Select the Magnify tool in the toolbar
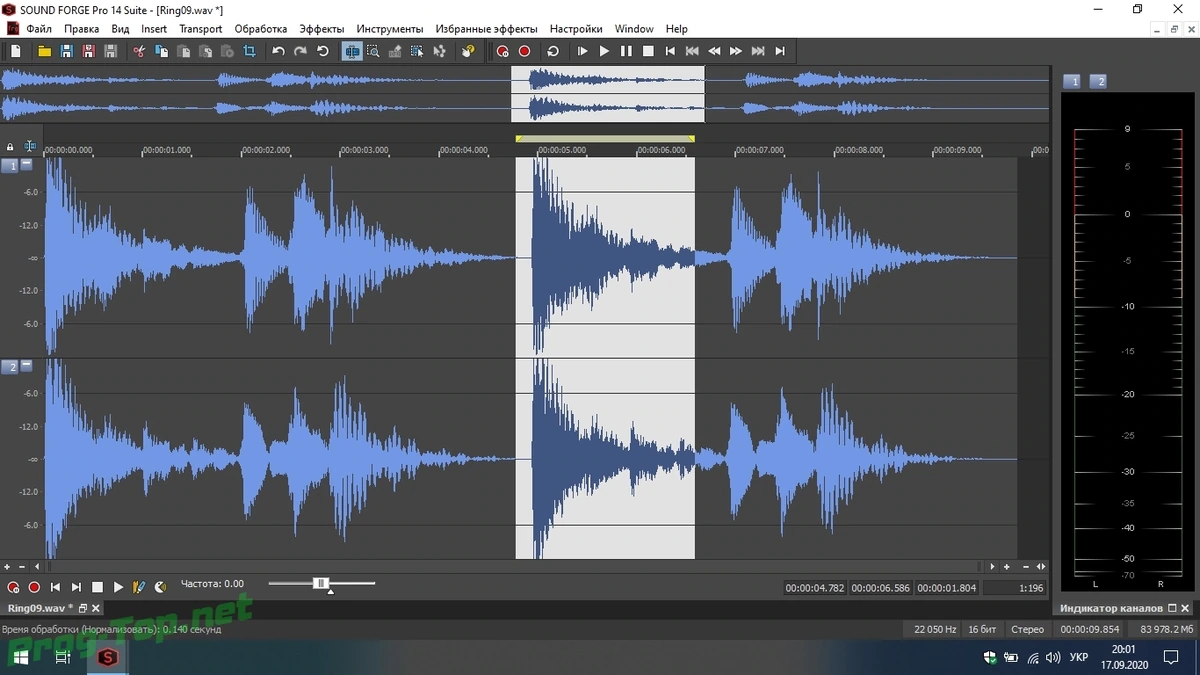The image size is (1200, 675). 373,51
